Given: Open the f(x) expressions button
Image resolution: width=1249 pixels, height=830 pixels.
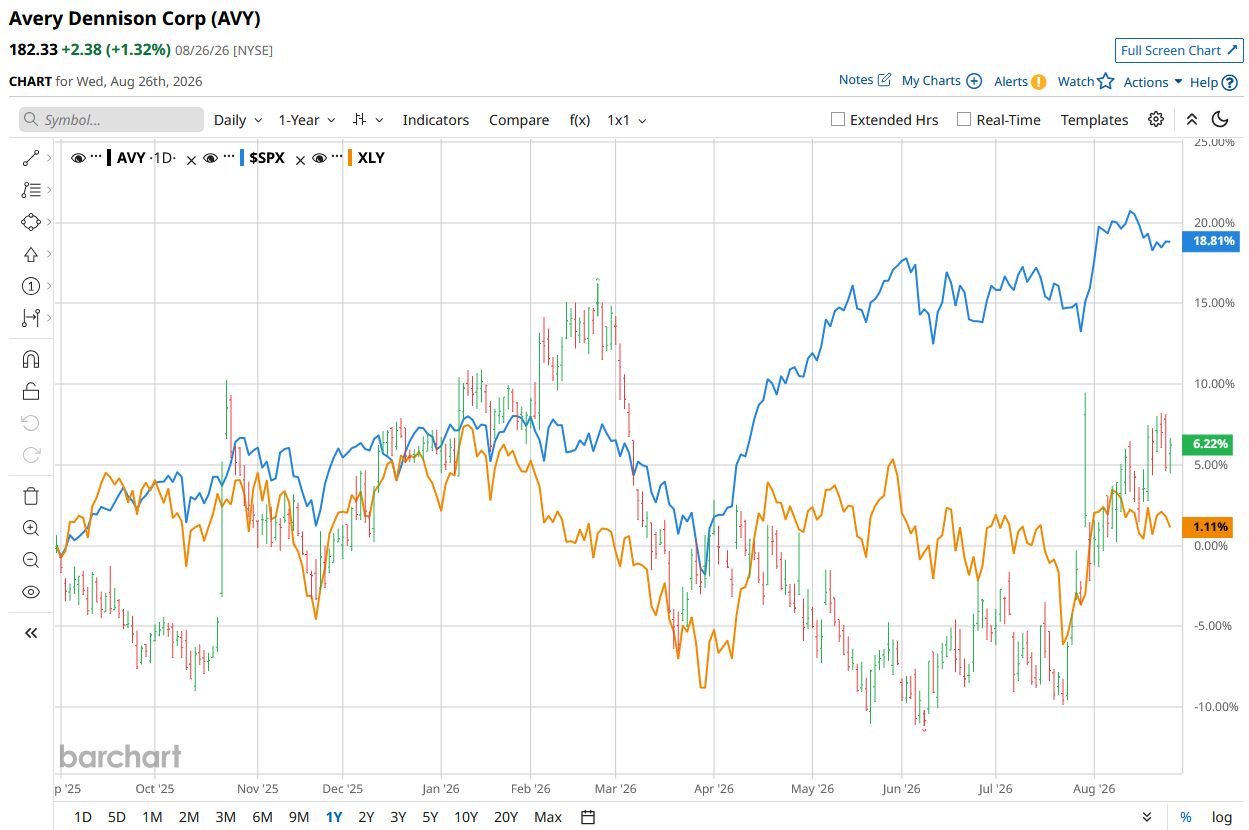Looking at the screenshot, I should [580, 119].
